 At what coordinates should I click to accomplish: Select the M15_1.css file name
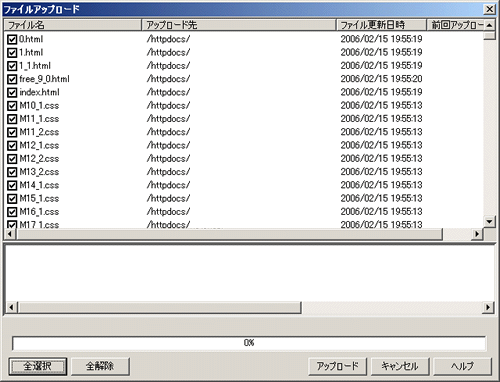pyautogui.click(x=39, y=199)
